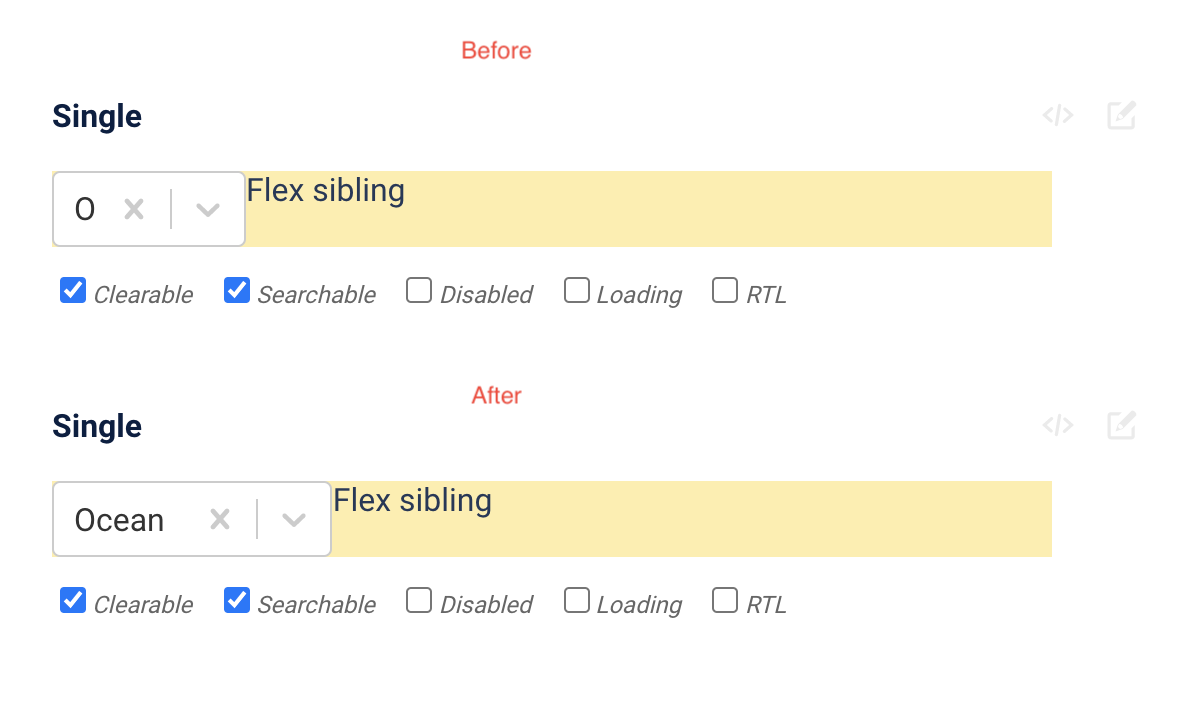Click the yellow Flex sibling area under After
The height and width of the screenshot is (728, 1186).
click(x=700, y=519)
